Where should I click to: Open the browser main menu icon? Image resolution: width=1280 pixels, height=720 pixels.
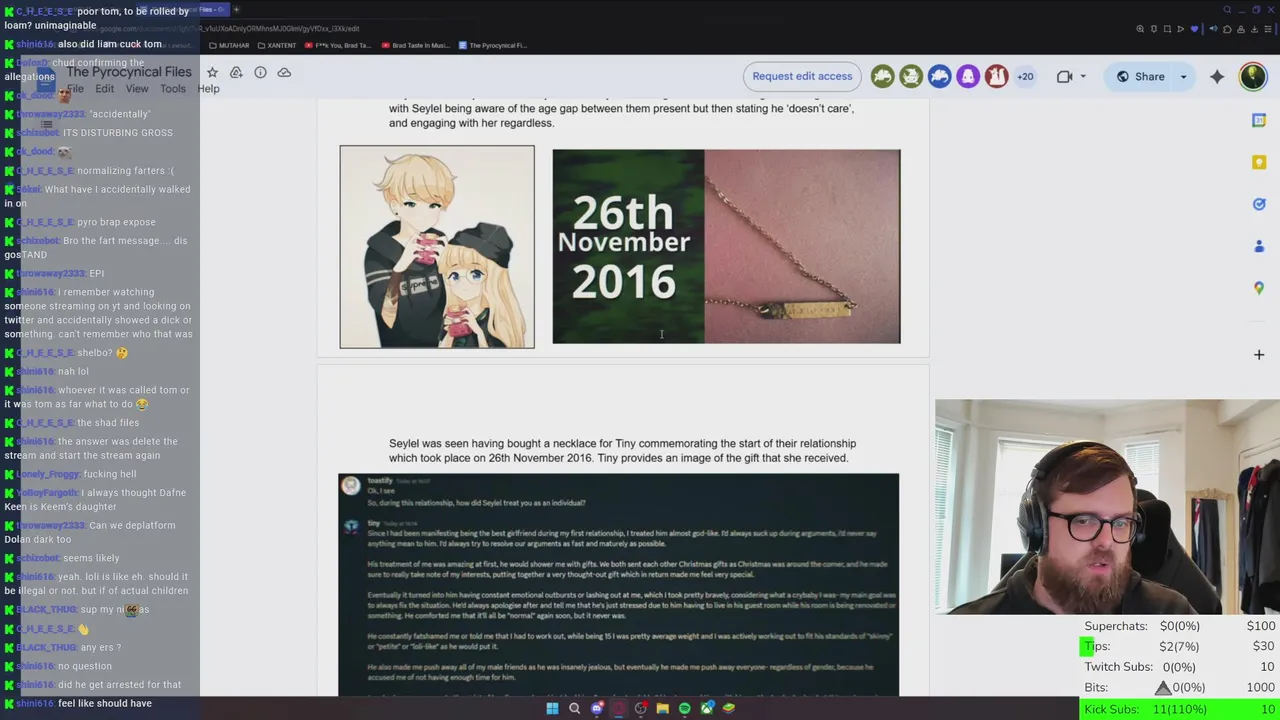(x=1268, y=29)
